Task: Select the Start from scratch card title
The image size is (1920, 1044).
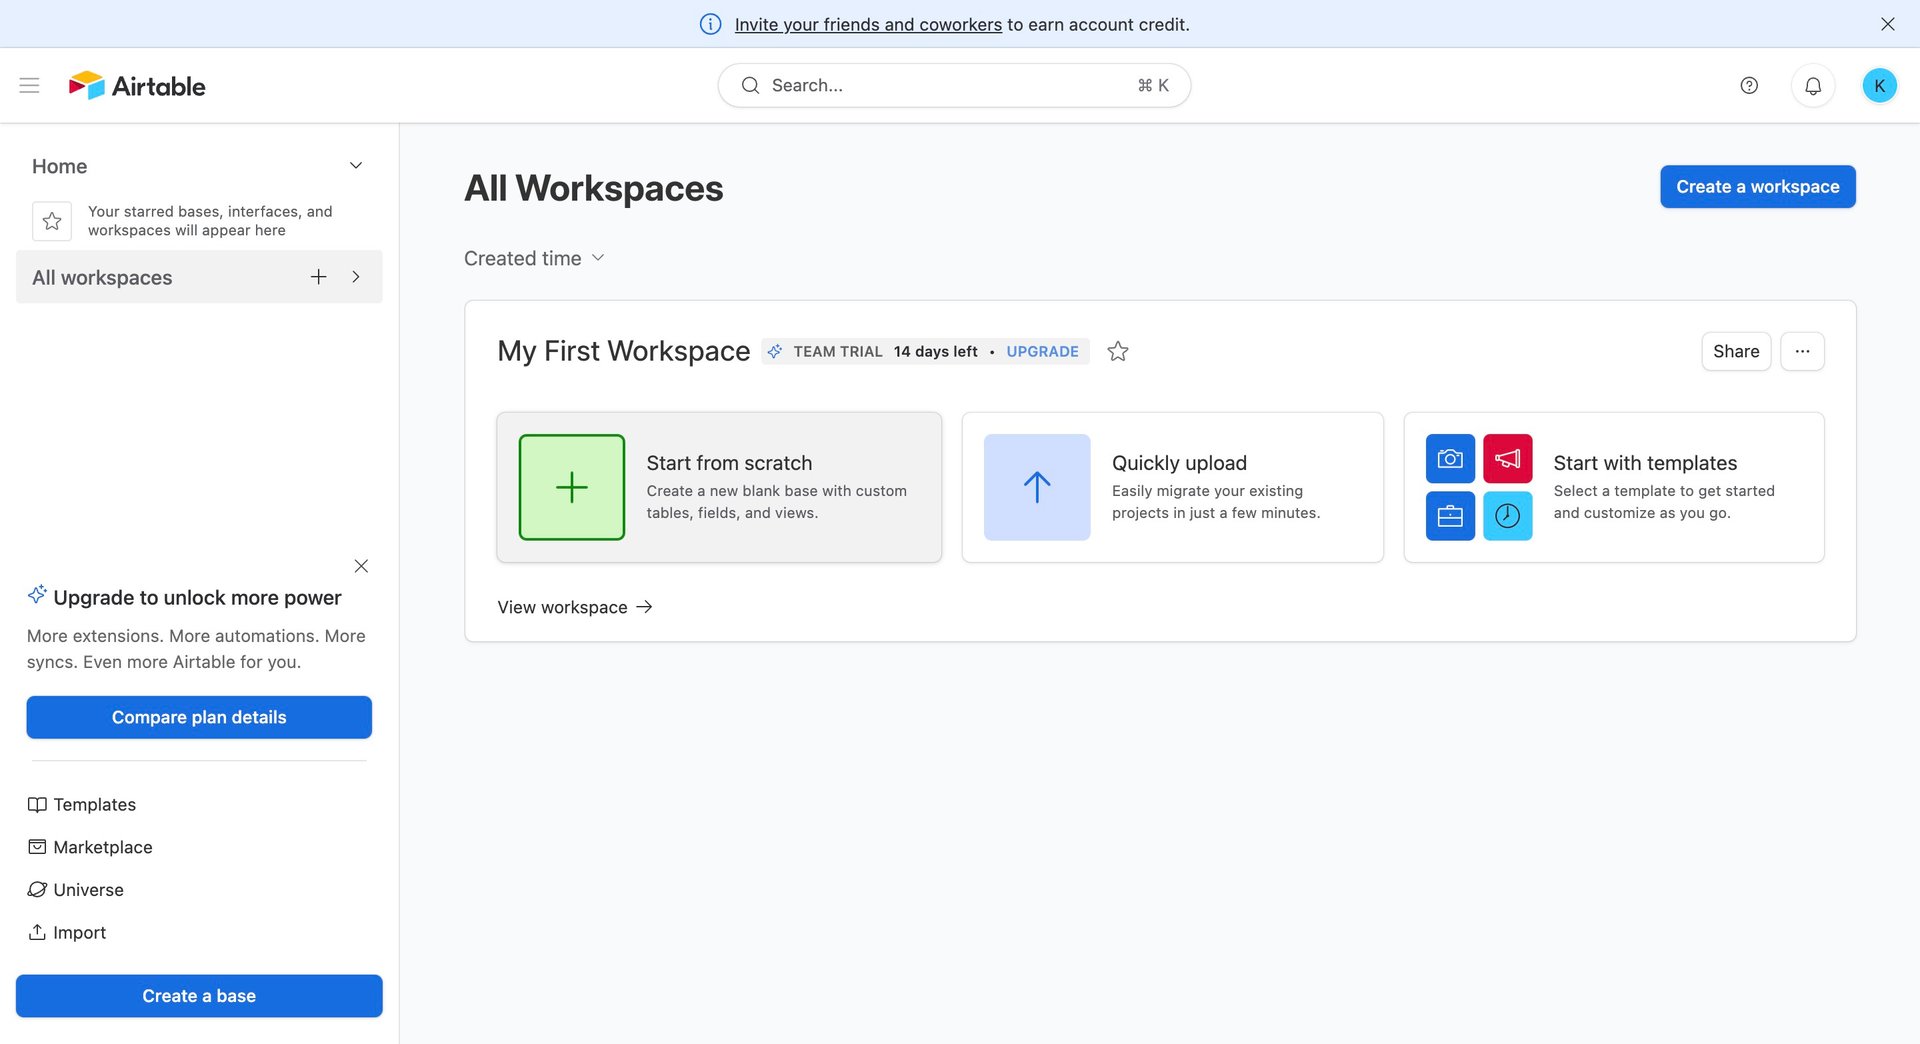Action: click(729, 463)
